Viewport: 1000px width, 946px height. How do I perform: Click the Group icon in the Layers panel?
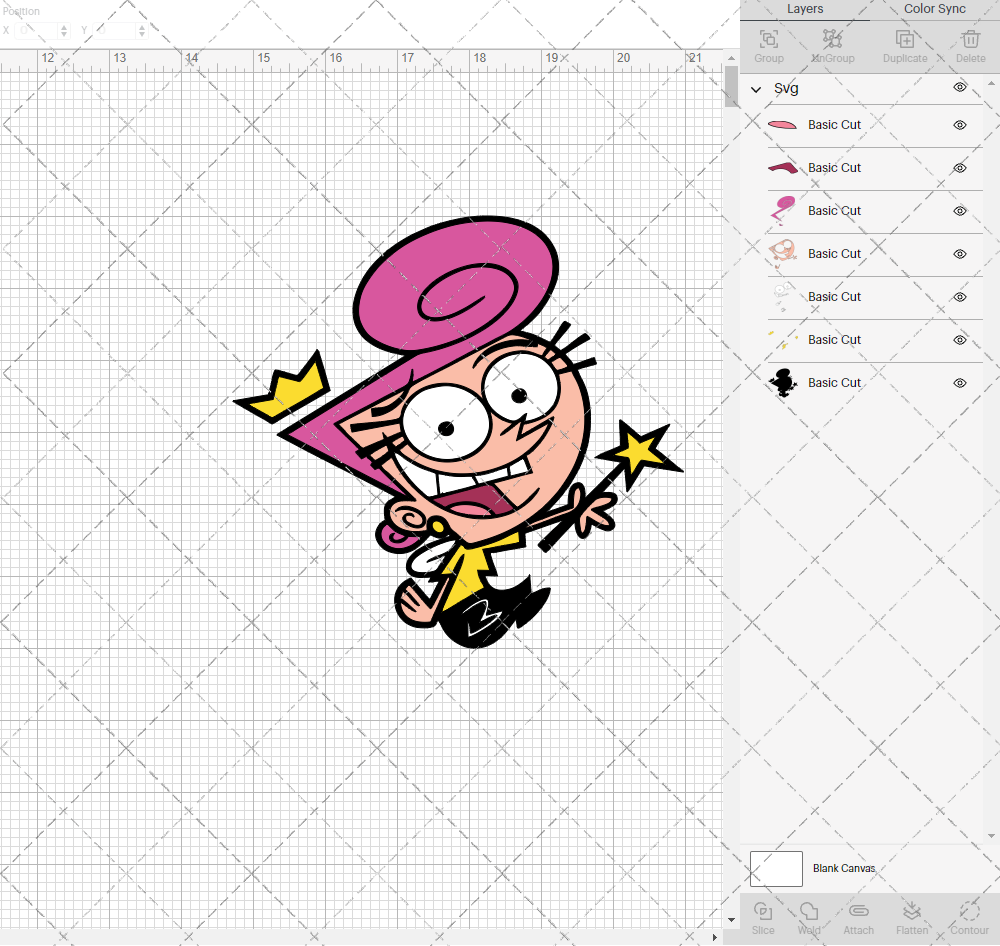[768, 40]
